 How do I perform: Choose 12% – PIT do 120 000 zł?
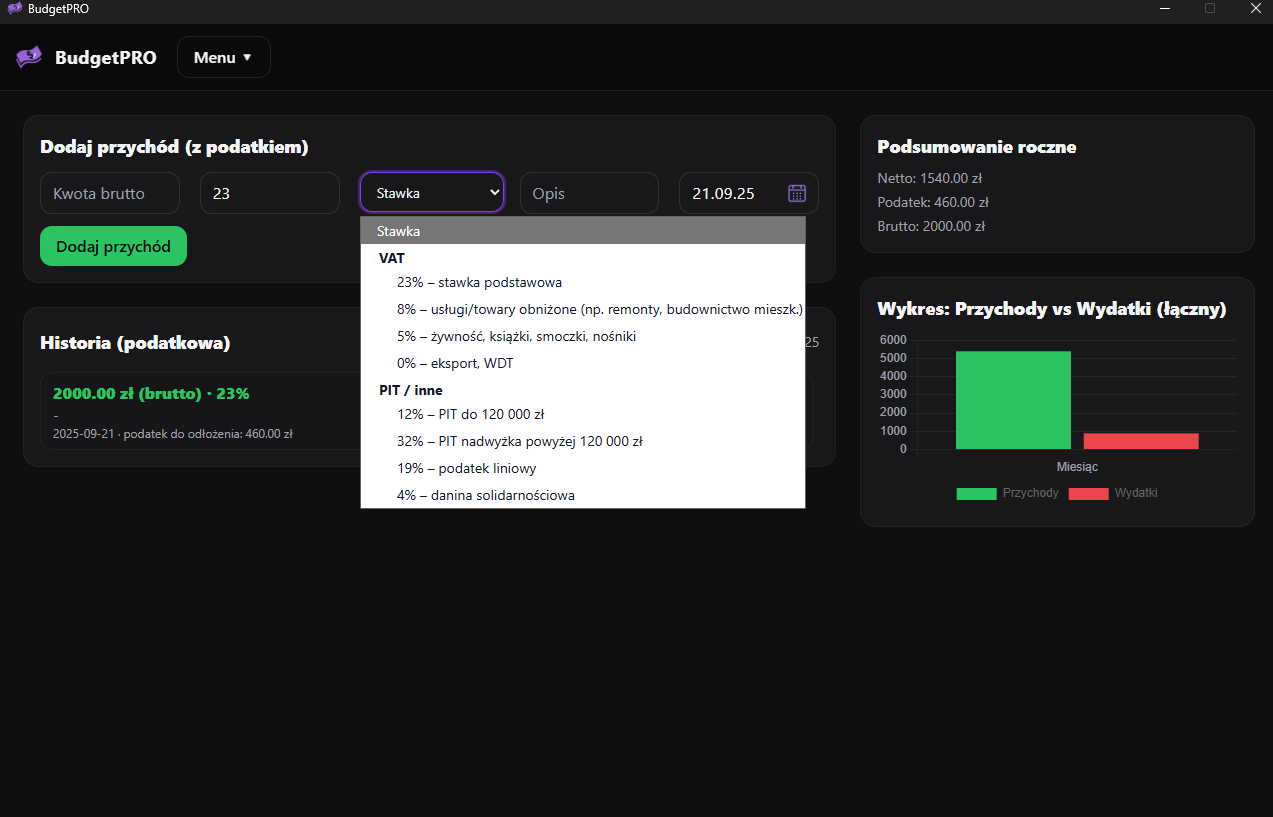tap(470, 414)
